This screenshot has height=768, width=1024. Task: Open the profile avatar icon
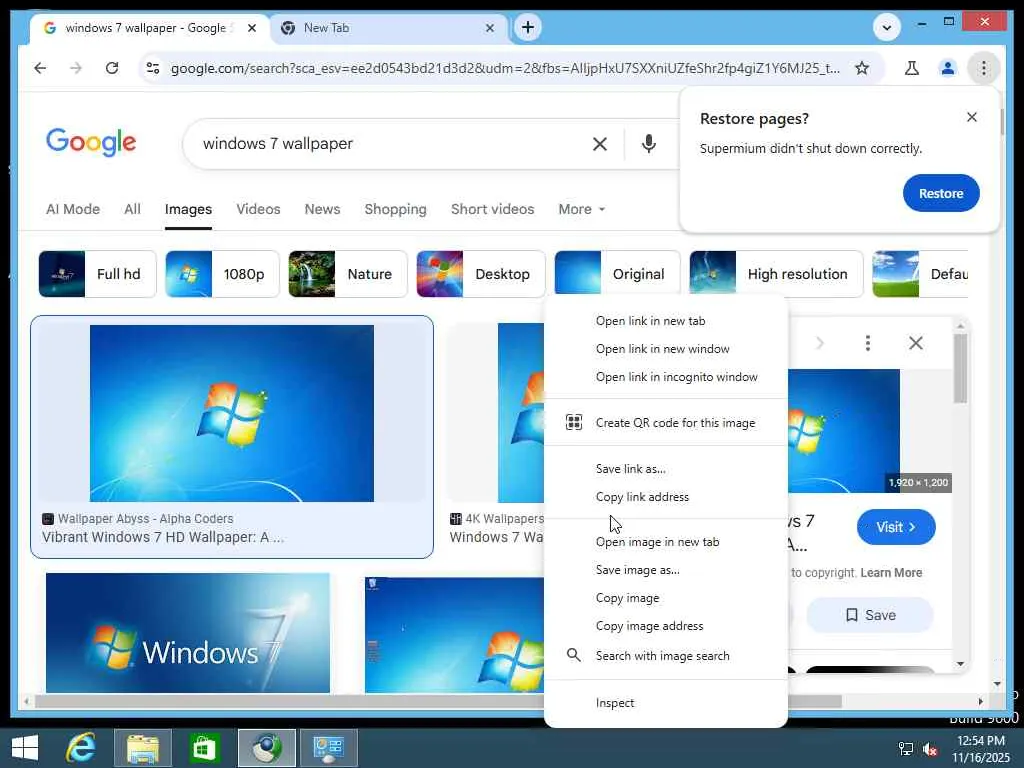(x=948, y=68)
